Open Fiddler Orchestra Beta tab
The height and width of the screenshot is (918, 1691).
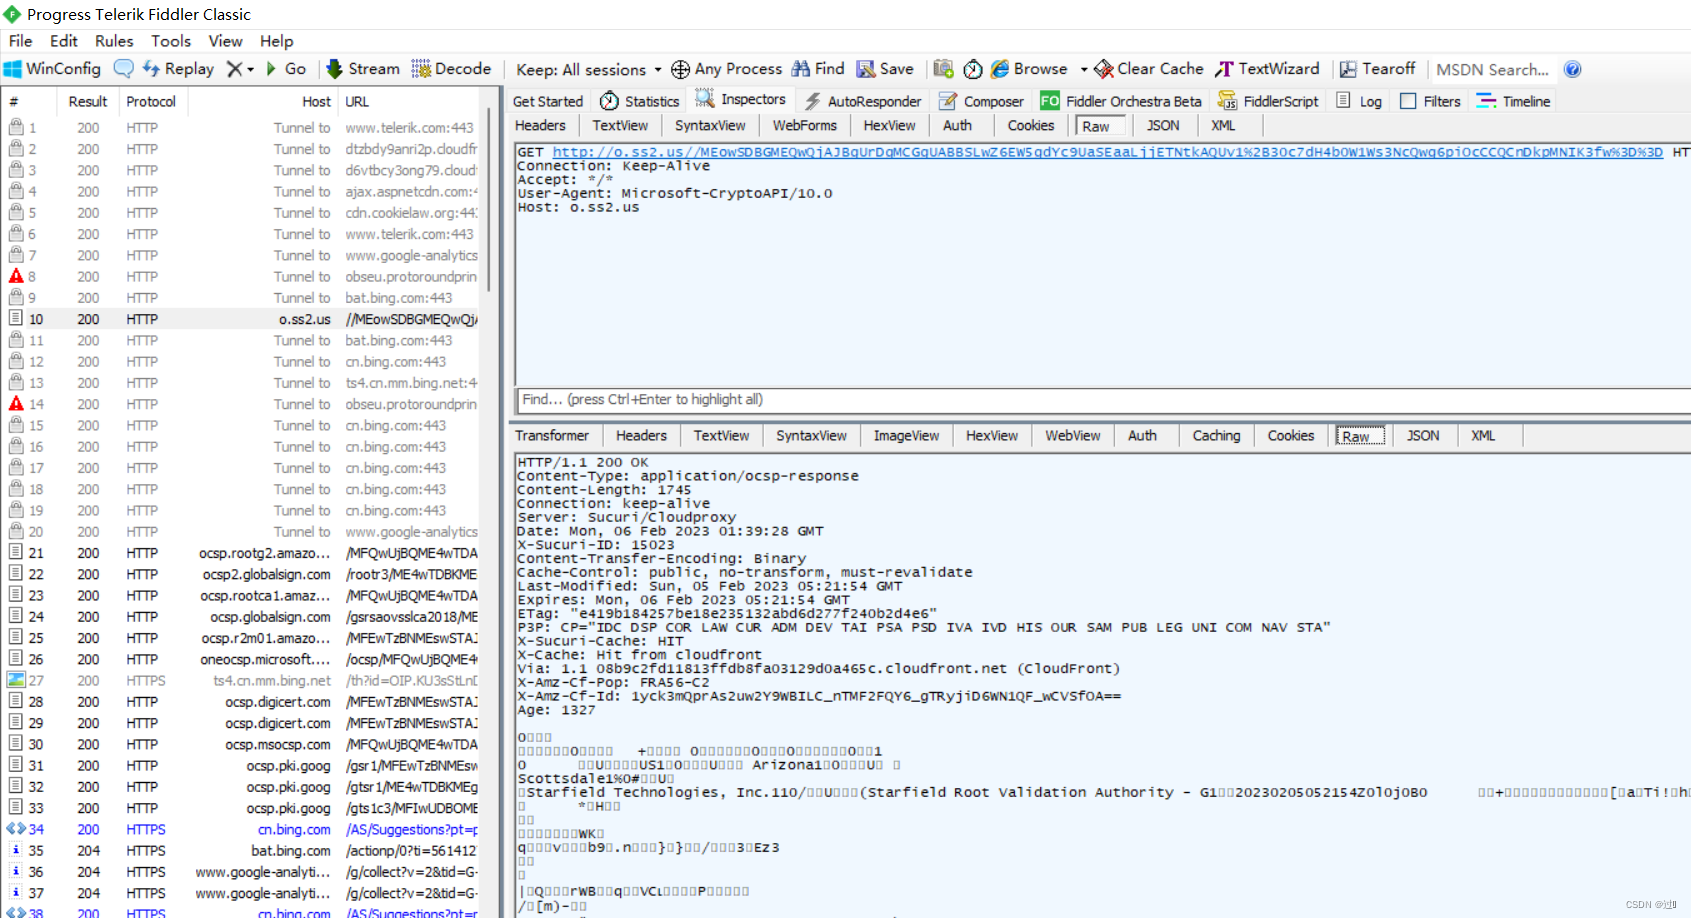point(1121,101)
